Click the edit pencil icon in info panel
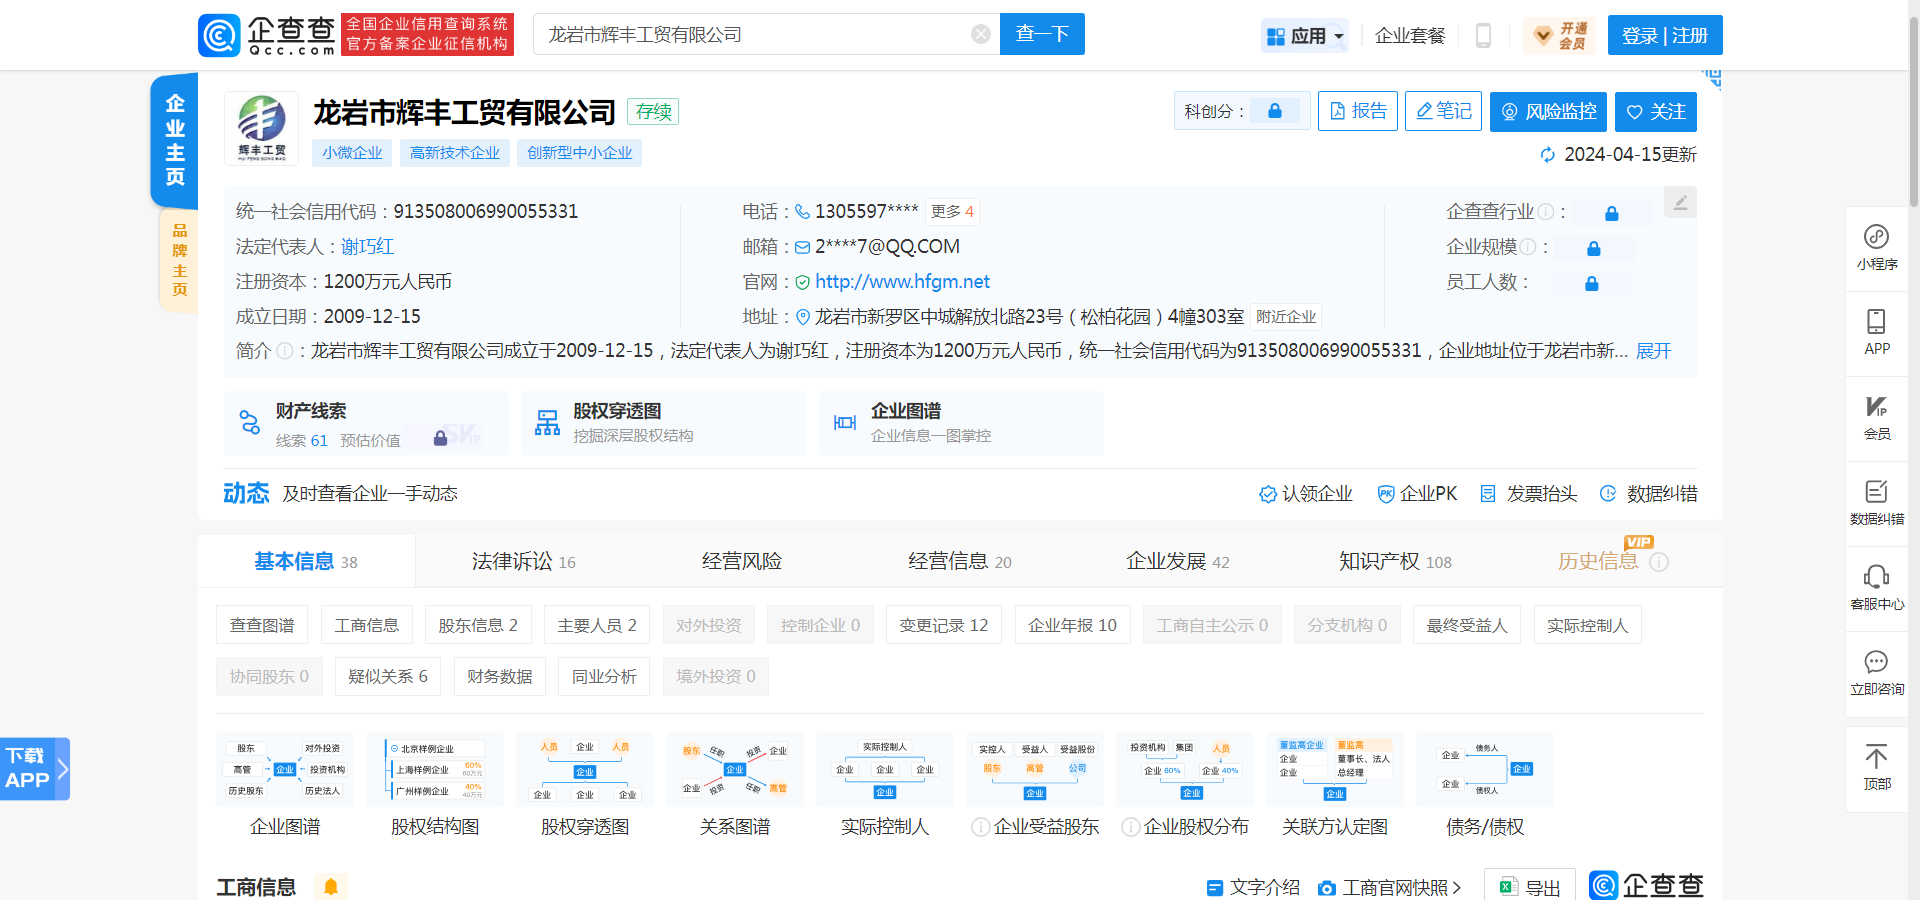Screen dimensions: 1920x900 (x=1680, y=203)
